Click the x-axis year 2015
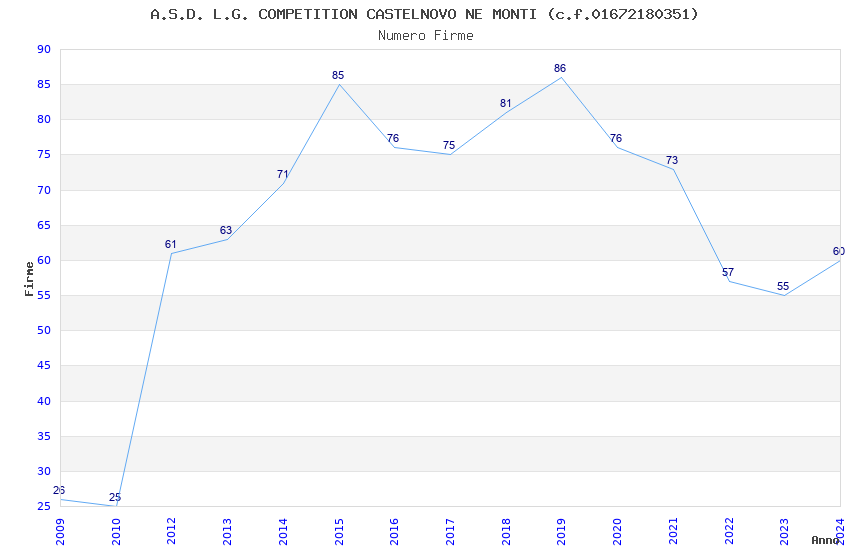The height and width of the screenshot is (550, 850). pyautogui.click(x=339, y=532)
